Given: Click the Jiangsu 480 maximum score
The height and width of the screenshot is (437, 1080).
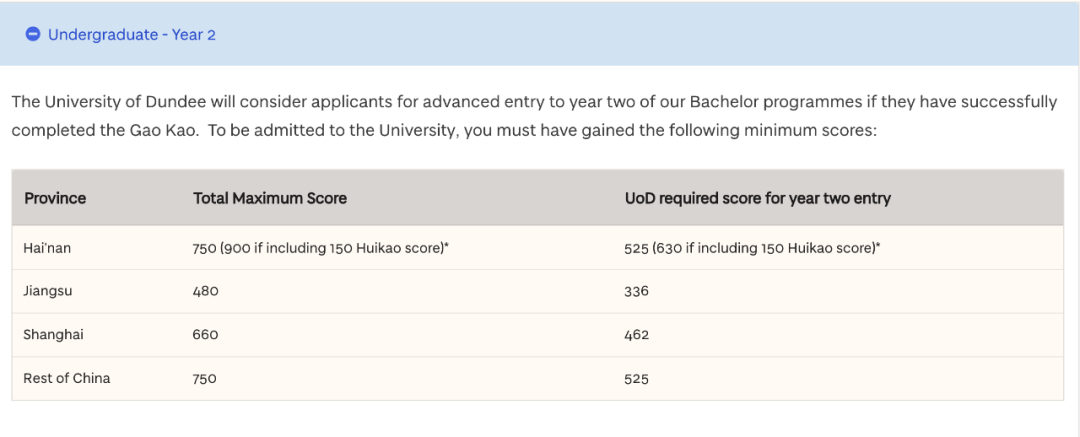Looking at the screenshot, I should click(x=205, y=292).
